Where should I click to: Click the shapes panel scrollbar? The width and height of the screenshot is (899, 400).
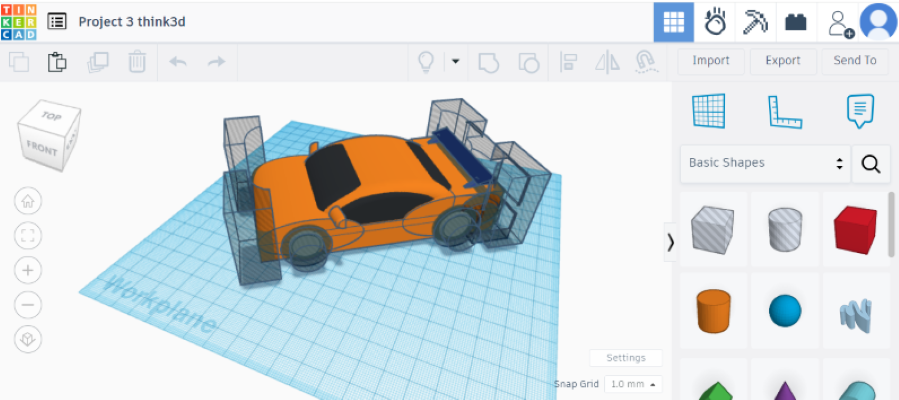tap(892, 224)
